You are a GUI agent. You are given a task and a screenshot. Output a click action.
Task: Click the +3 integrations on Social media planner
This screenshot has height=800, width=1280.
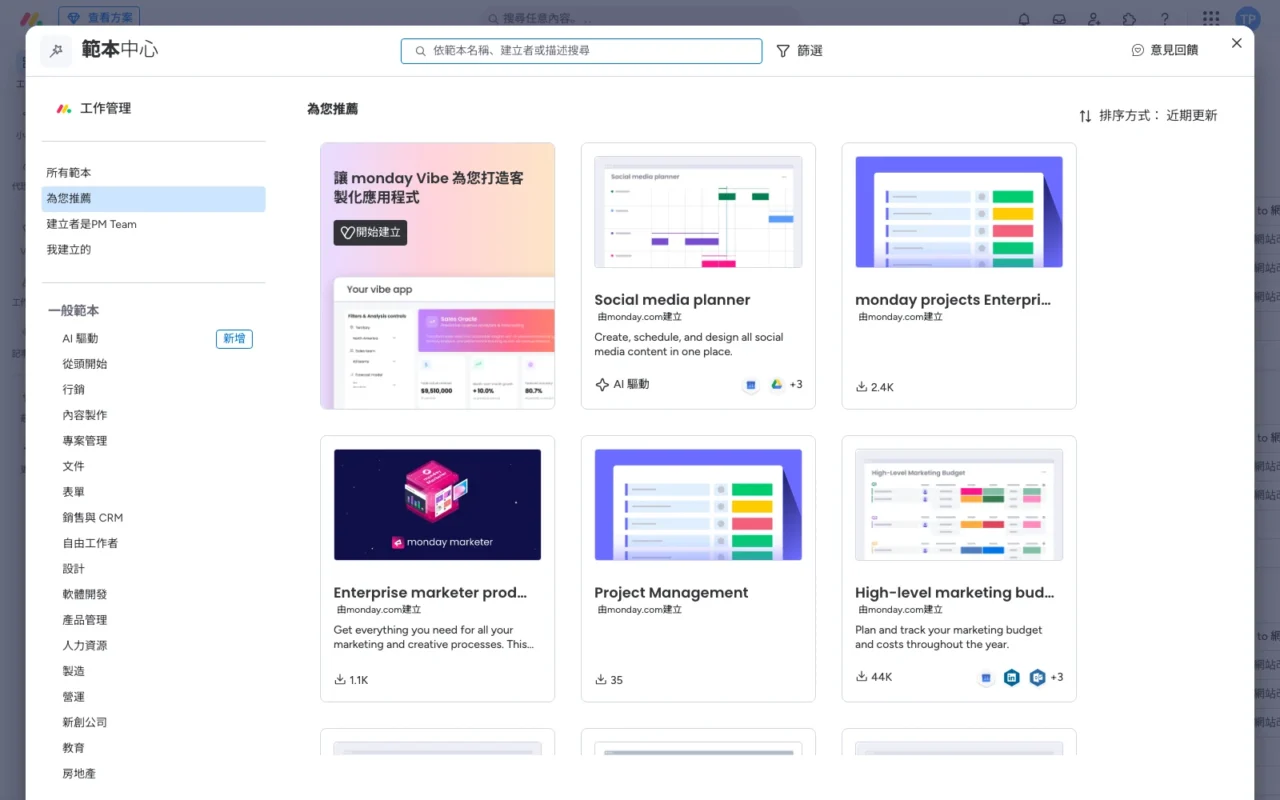click(796, 385)
